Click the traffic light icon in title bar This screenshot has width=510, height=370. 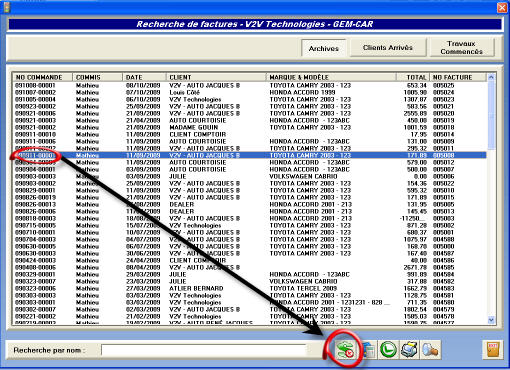tap(7, 7)
